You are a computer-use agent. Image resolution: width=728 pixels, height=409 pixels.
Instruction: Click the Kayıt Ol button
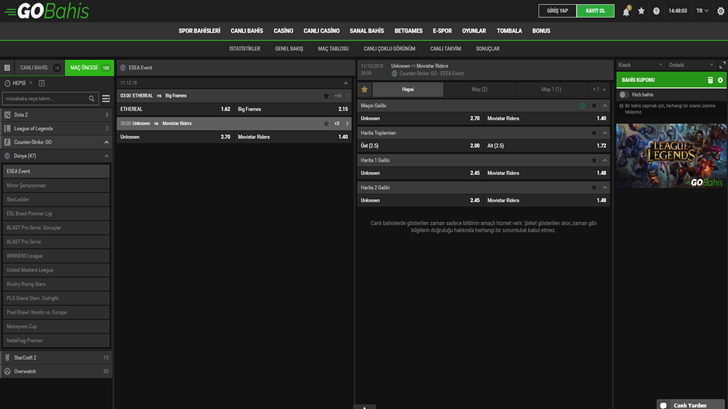point(595,11)
